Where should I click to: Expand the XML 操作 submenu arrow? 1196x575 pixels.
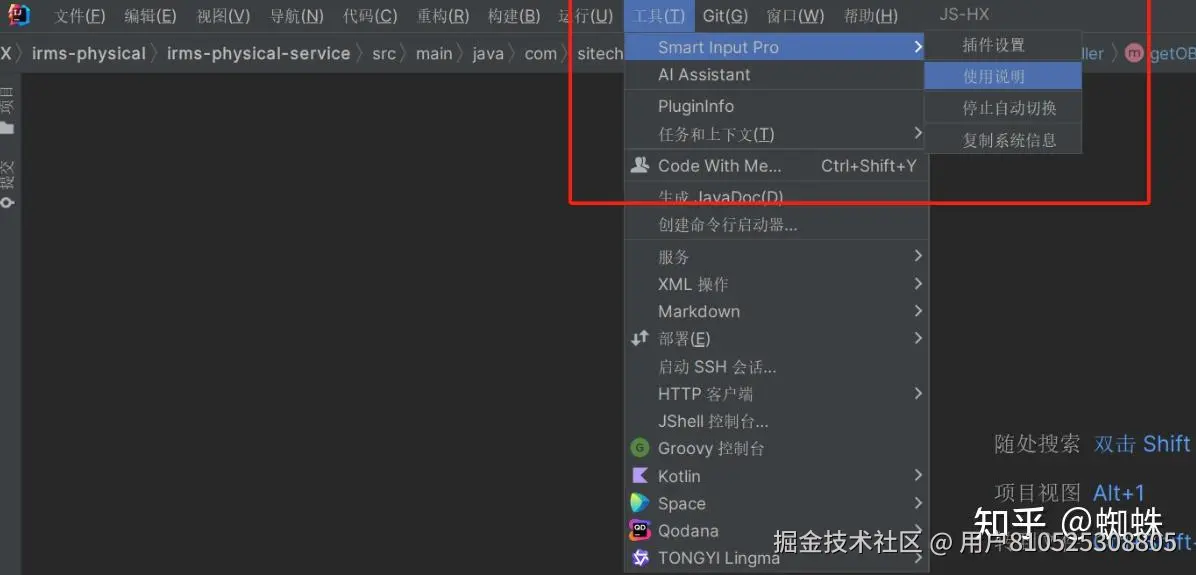918,284
